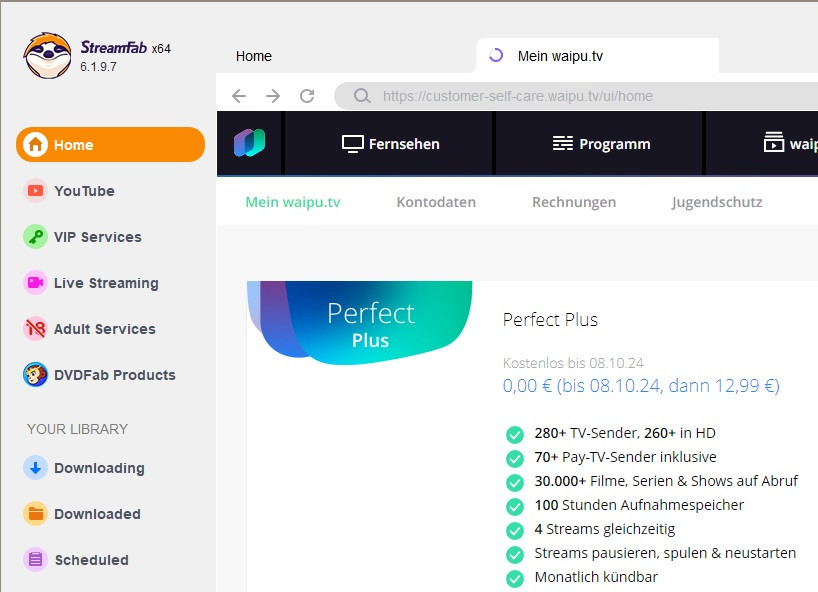Open Adult Services section
The image size is (818, 592).
click(104, 329)
